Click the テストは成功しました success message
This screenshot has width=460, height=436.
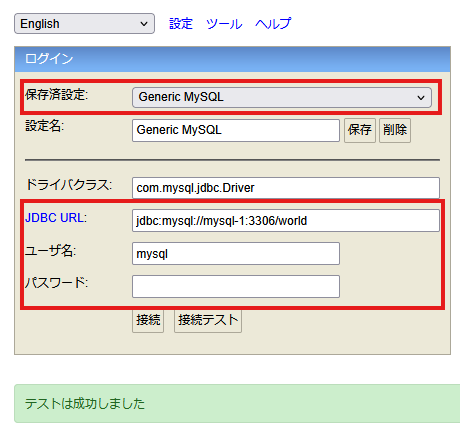[85, 404]
